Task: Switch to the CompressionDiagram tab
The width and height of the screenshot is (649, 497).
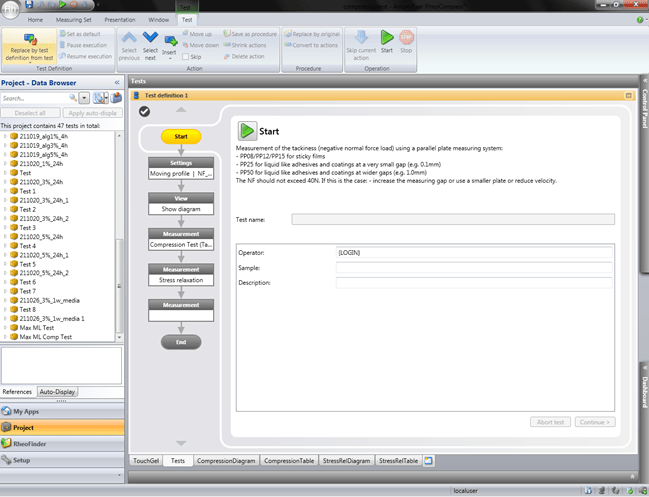Action: point(226,461)
